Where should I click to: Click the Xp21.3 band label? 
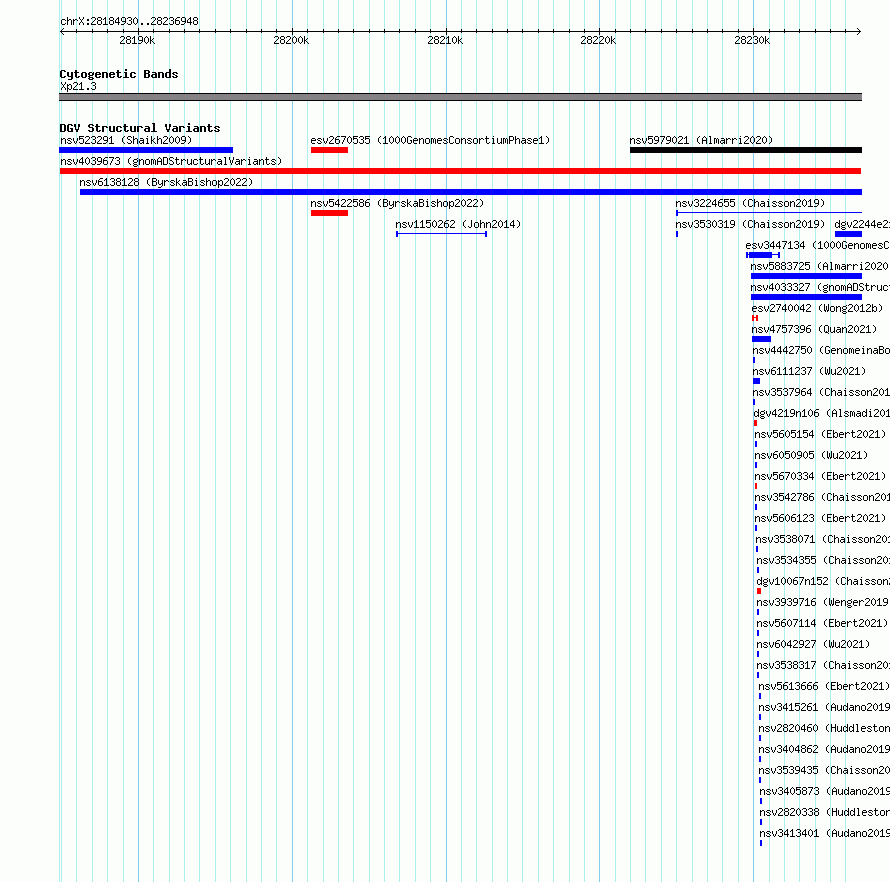click(78, 86)
